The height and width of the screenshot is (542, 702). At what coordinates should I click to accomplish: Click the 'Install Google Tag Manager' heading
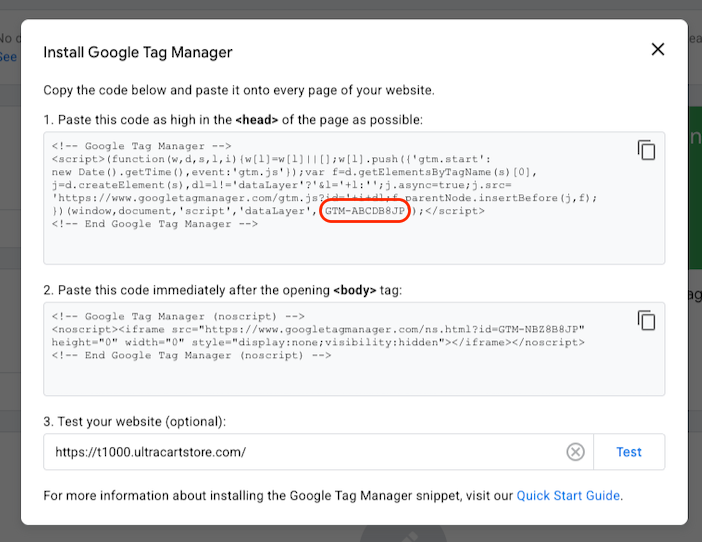click(138, 52)
